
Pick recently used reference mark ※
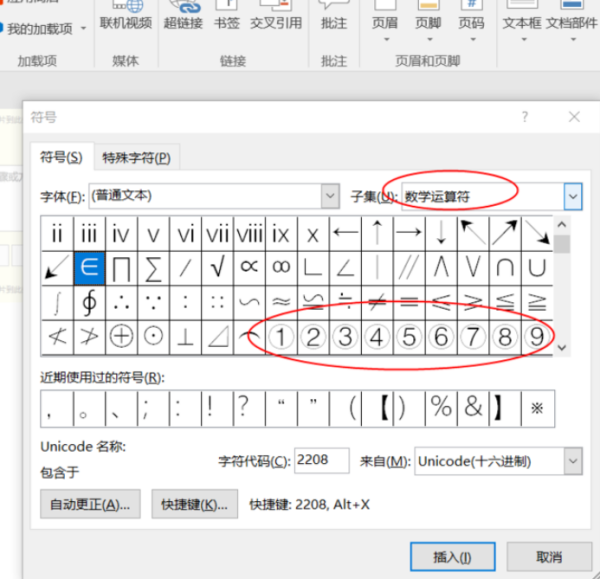pos(537,408)
